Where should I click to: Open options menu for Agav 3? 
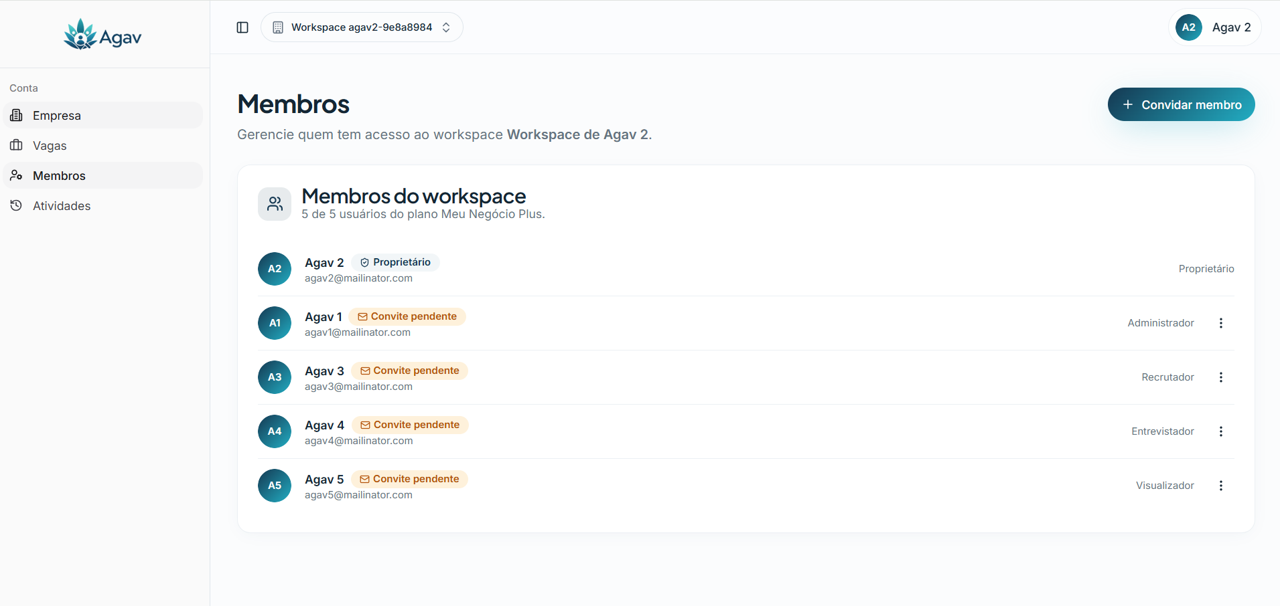[1221, 377]
